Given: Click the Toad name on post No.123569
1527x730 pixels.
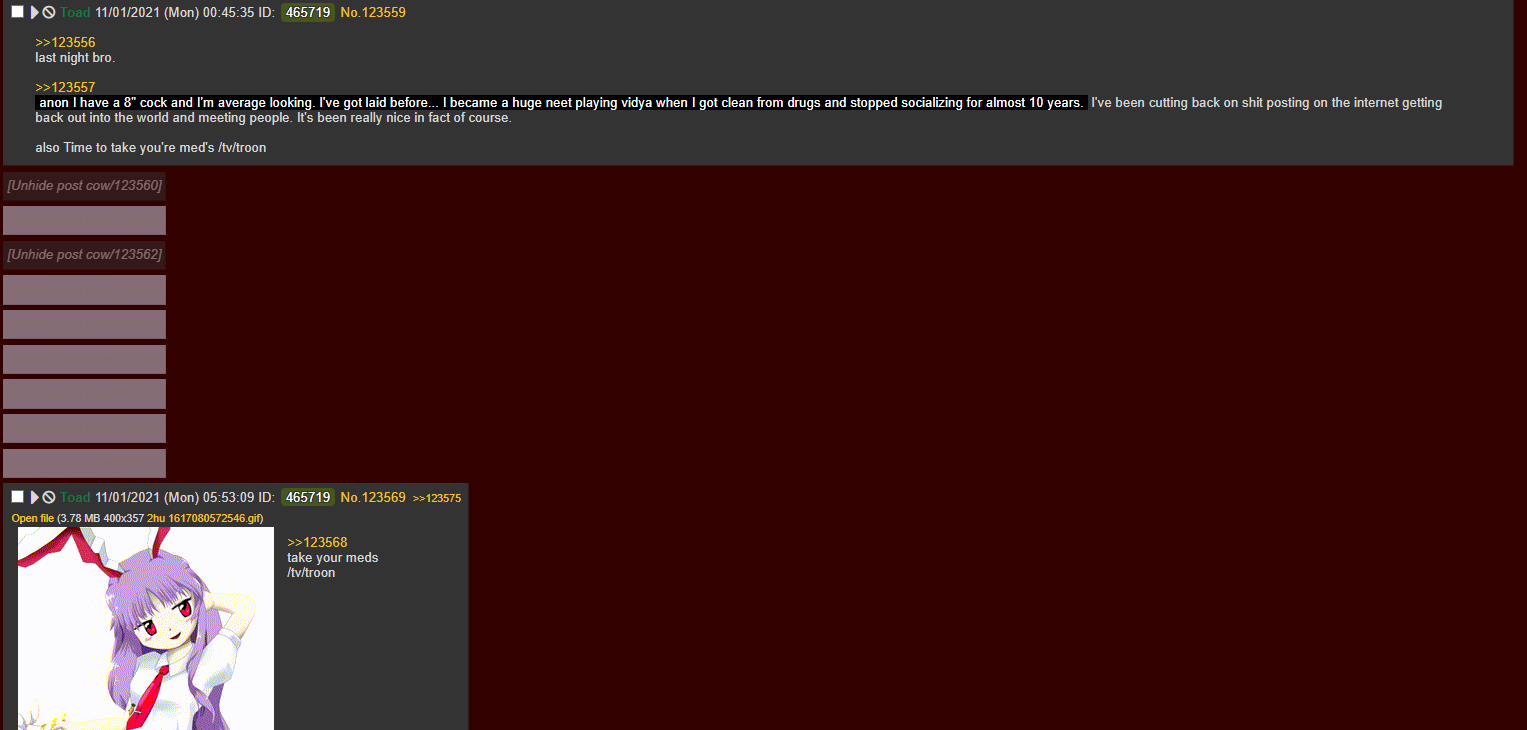Looking at the screenshot, I should [75, 497].
